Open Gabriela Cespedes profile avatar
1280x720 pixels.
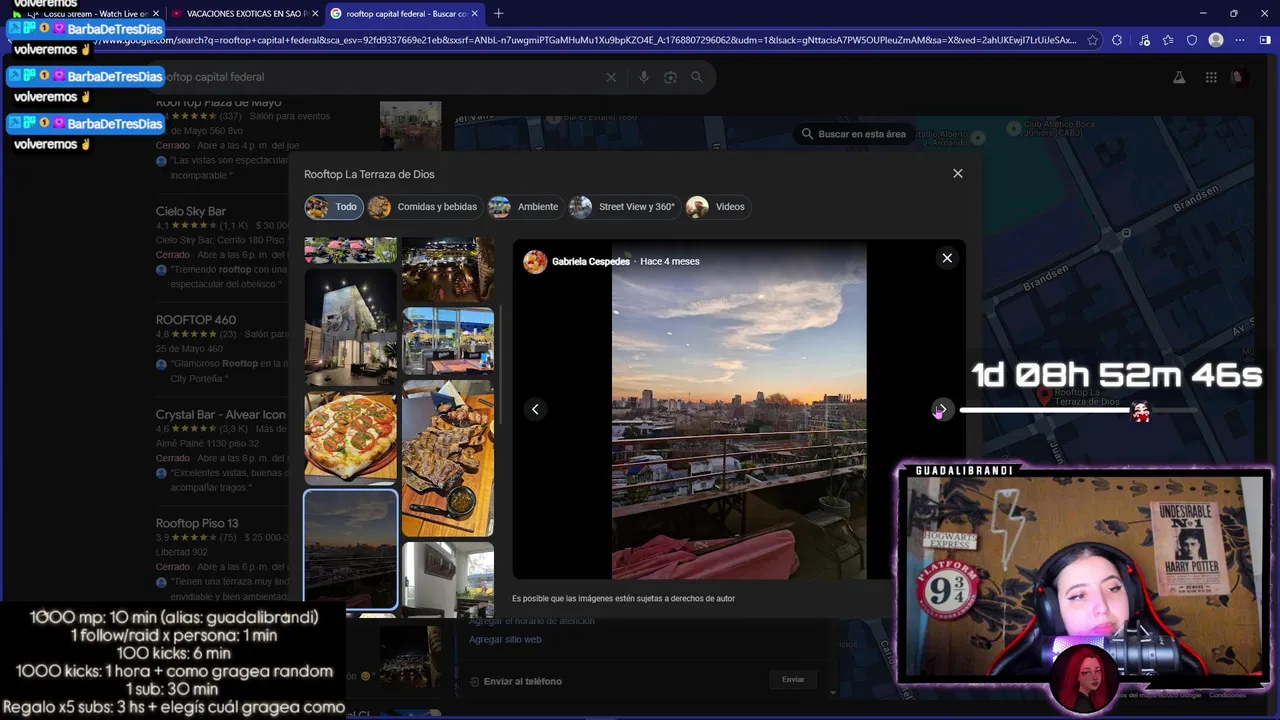point(535,261)
